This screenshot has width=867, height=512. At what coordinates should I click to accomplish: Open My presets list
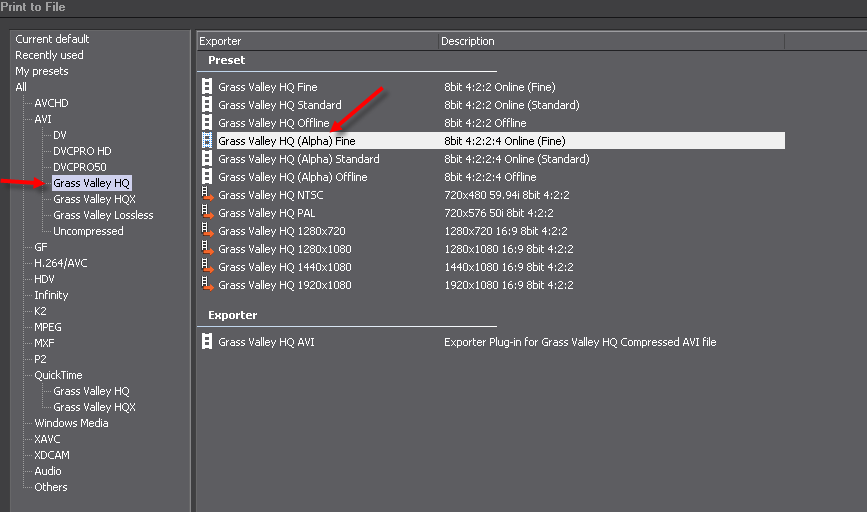click(x=42, y=71)
